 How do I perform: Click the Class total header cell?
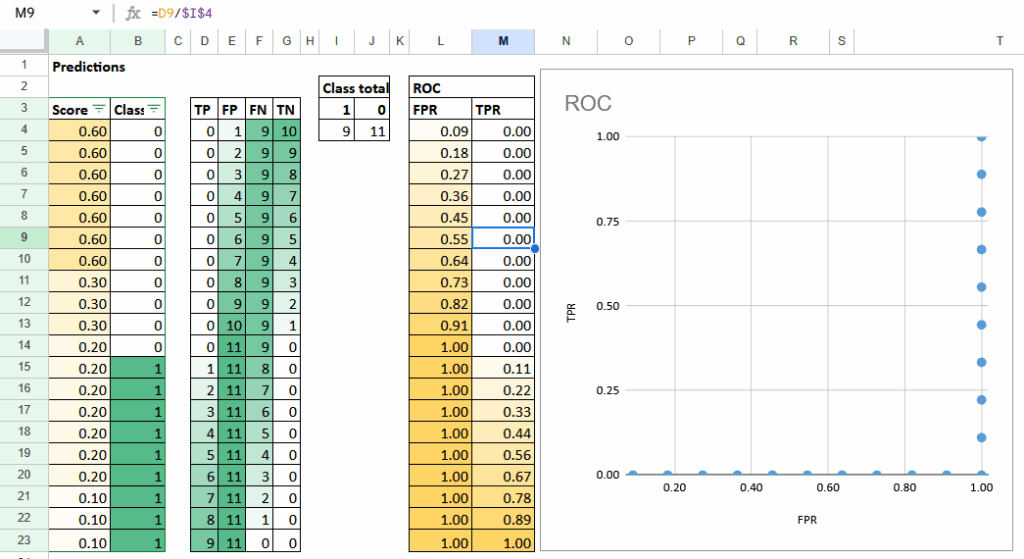(x=355, y=88)
